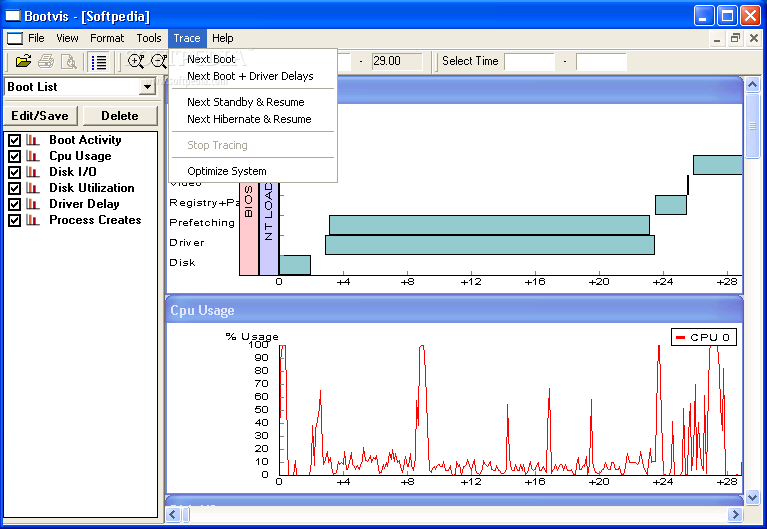Image resolution: width=767 pixels, height=529 pixels.
Task: Click the document icon left of File menu
Action: point(15,38)
